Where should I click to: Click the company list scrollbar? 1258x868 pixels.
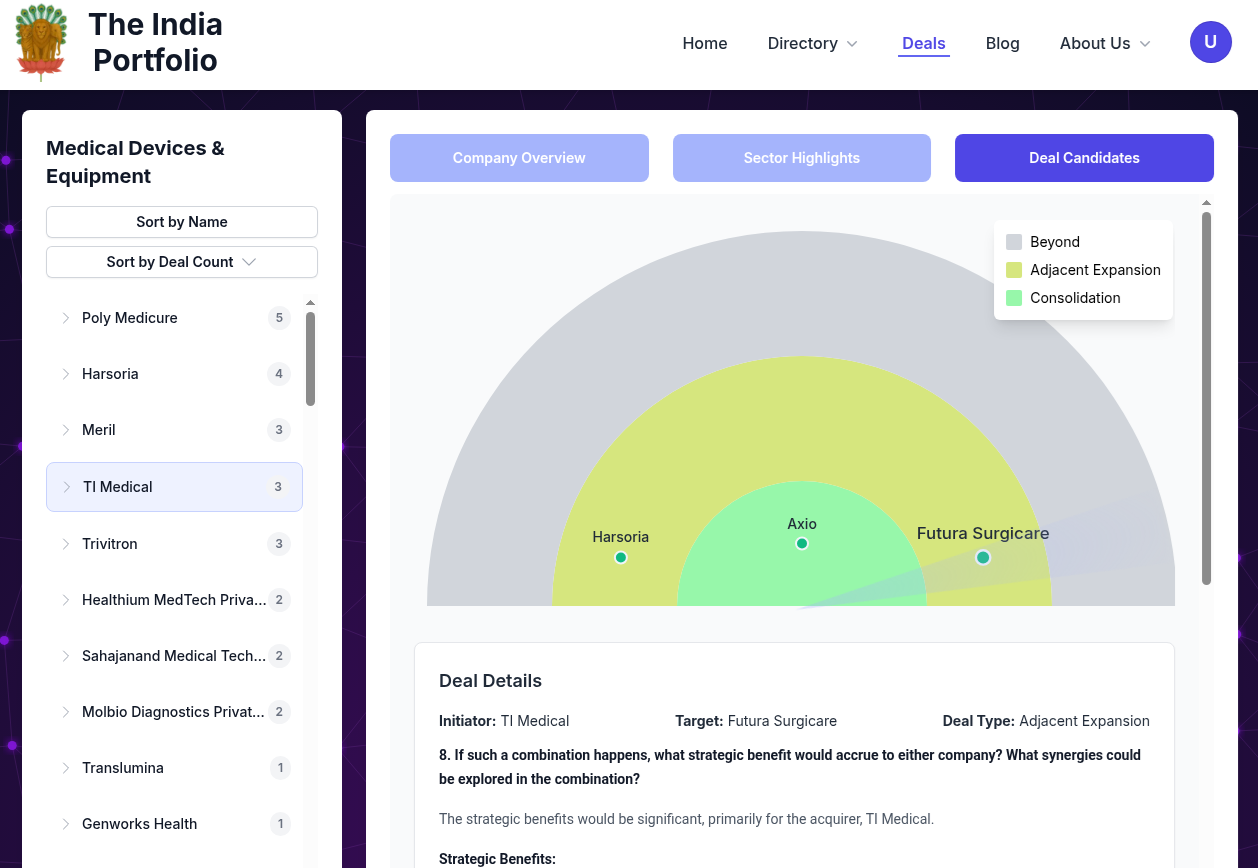(x=310, y=358)
